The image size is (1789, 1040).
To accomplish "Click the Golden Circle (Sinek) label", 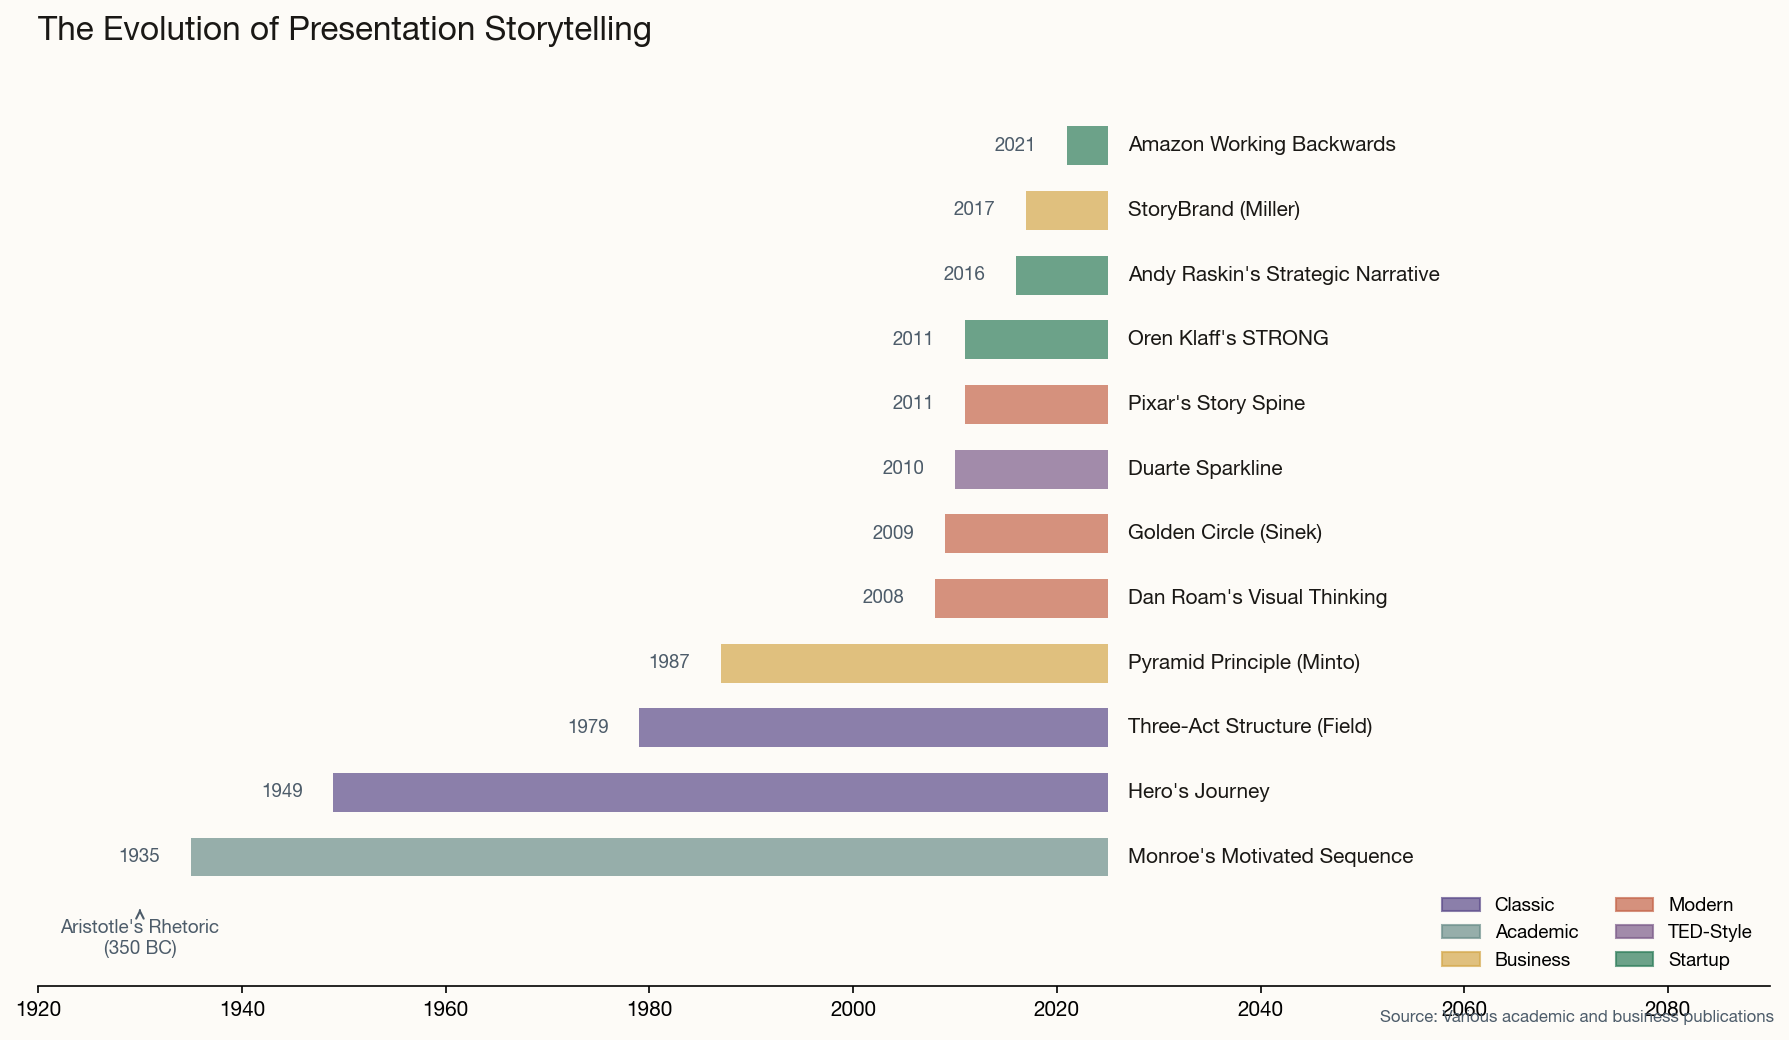I will pos(1224,532).
